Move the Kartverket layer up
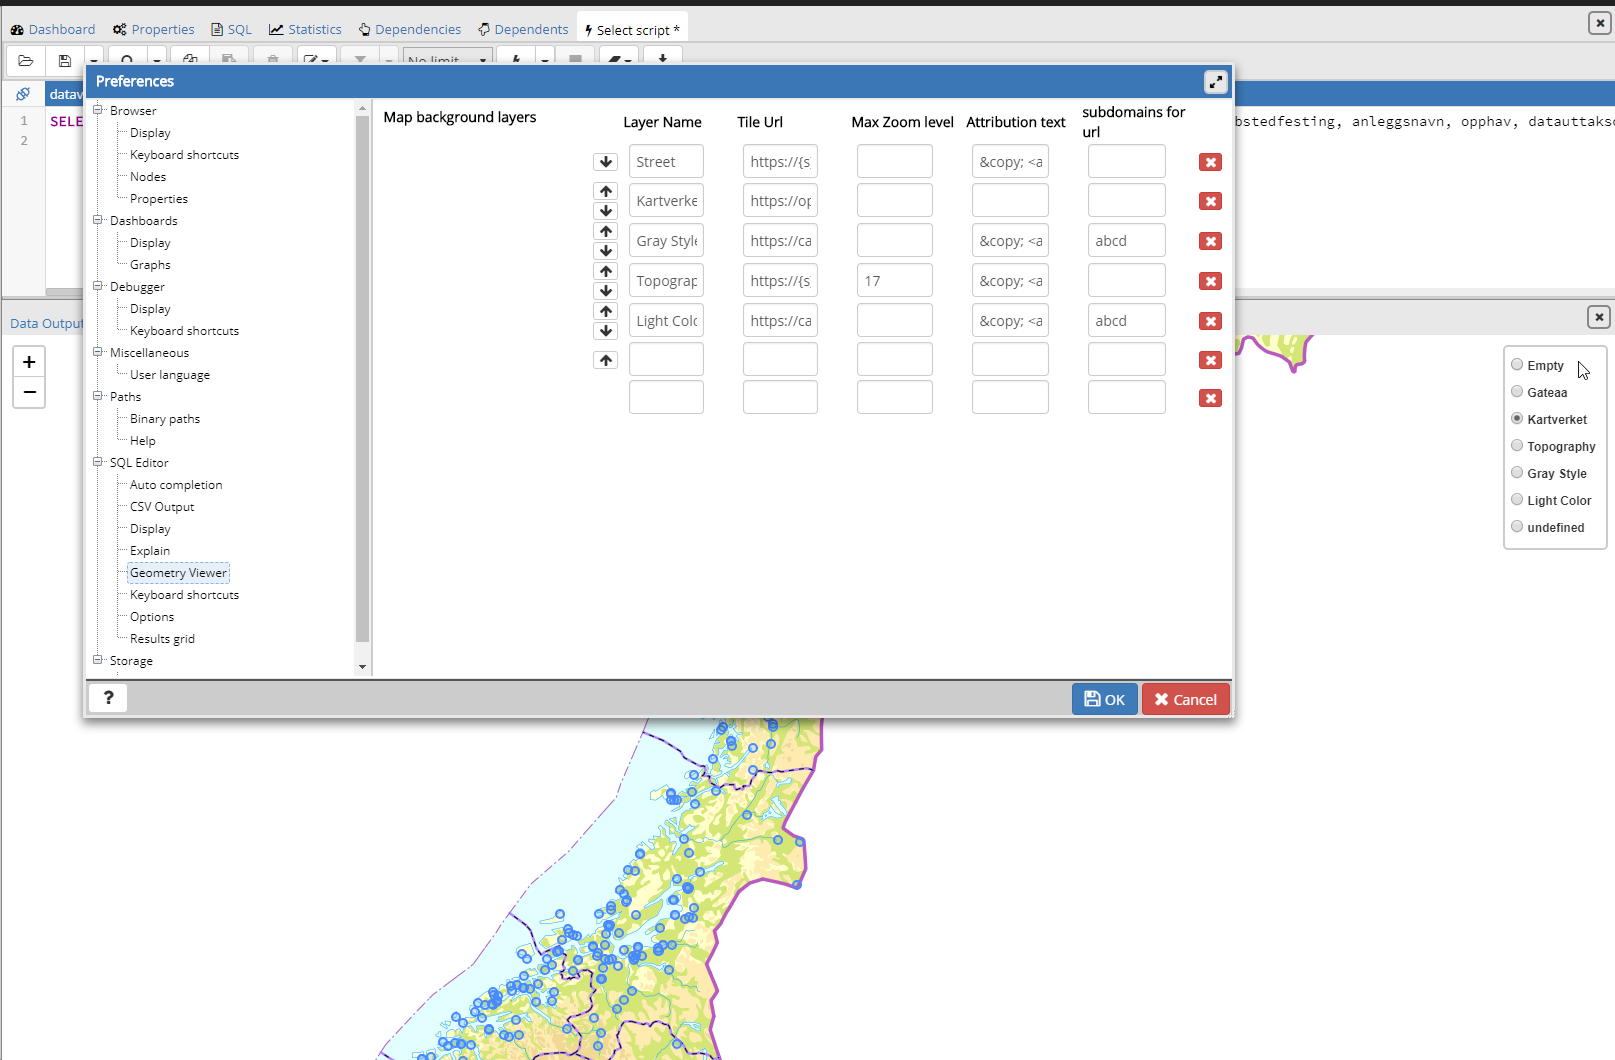This screenshot has width=1615, height=1060. tap(605, 191)
